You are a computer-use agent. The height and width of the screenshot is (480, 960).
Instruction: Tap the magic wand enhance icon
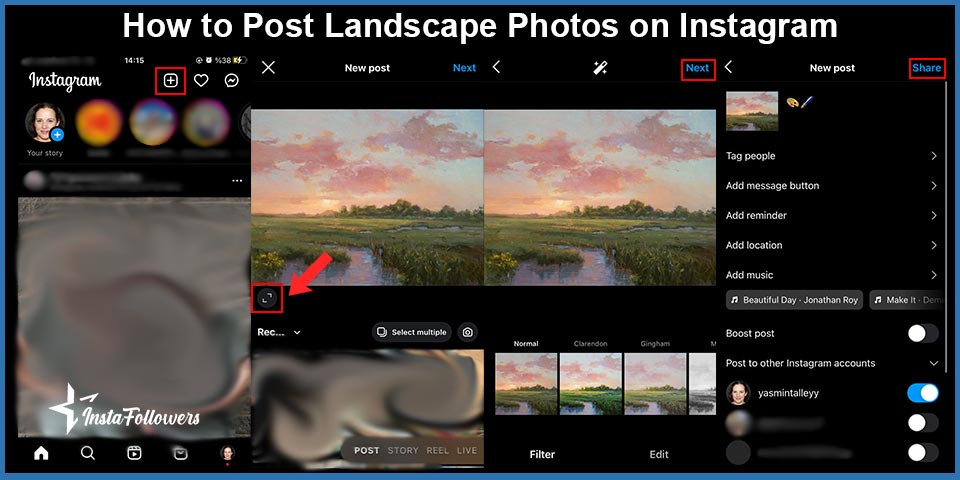(600, 68)
